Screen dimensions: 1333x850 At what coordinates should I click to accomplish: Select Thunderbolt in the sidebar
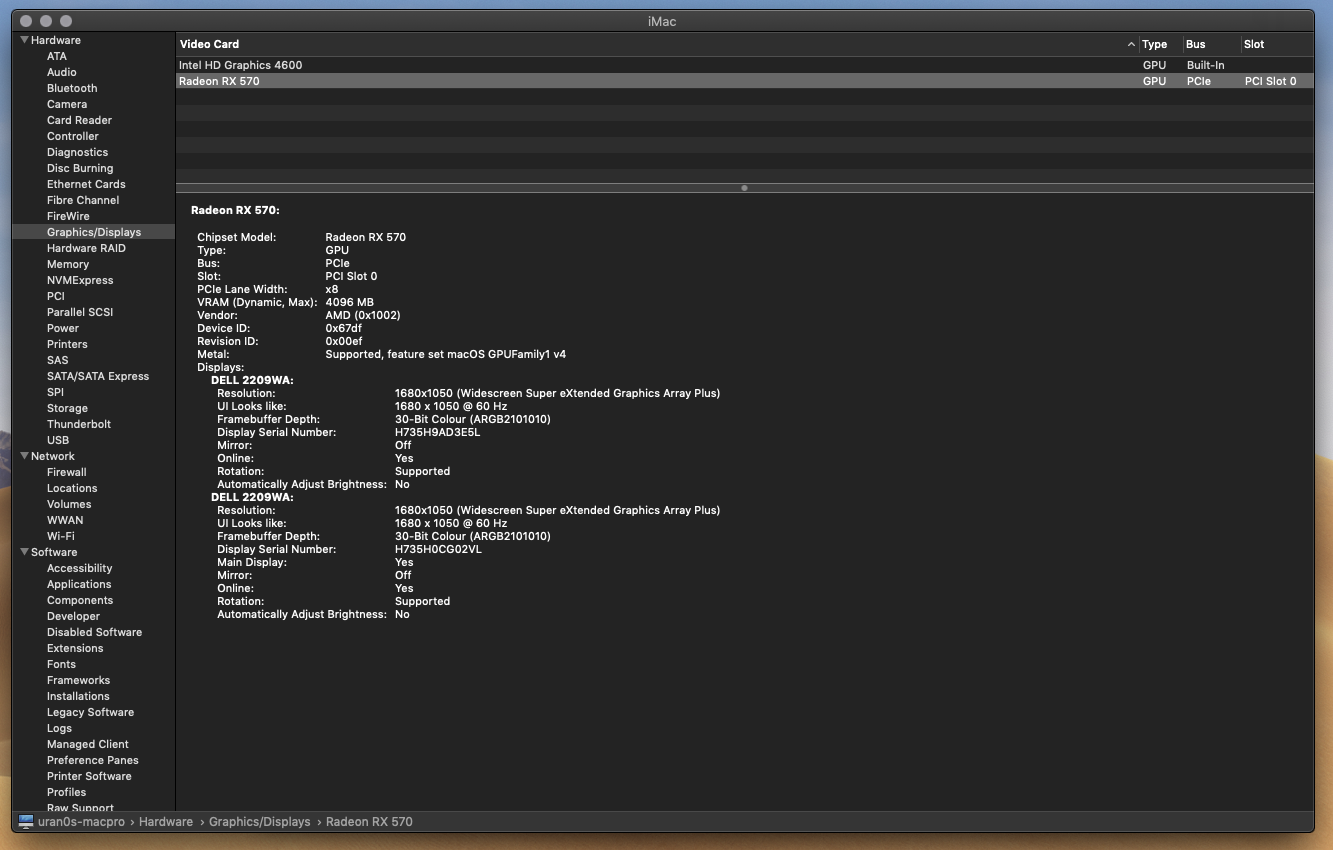coord(79,424)
